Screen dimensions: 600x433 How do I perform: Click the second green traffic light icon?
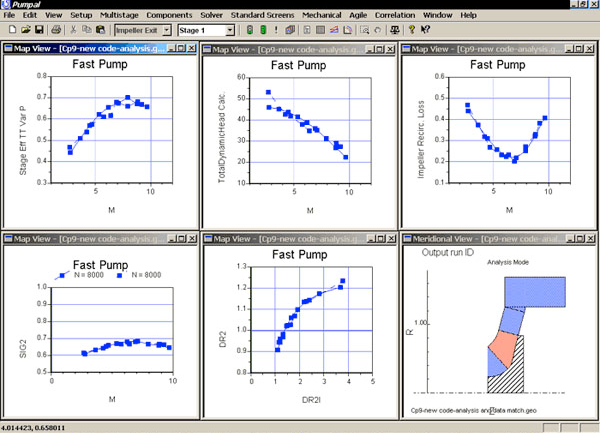coord(263,30)
